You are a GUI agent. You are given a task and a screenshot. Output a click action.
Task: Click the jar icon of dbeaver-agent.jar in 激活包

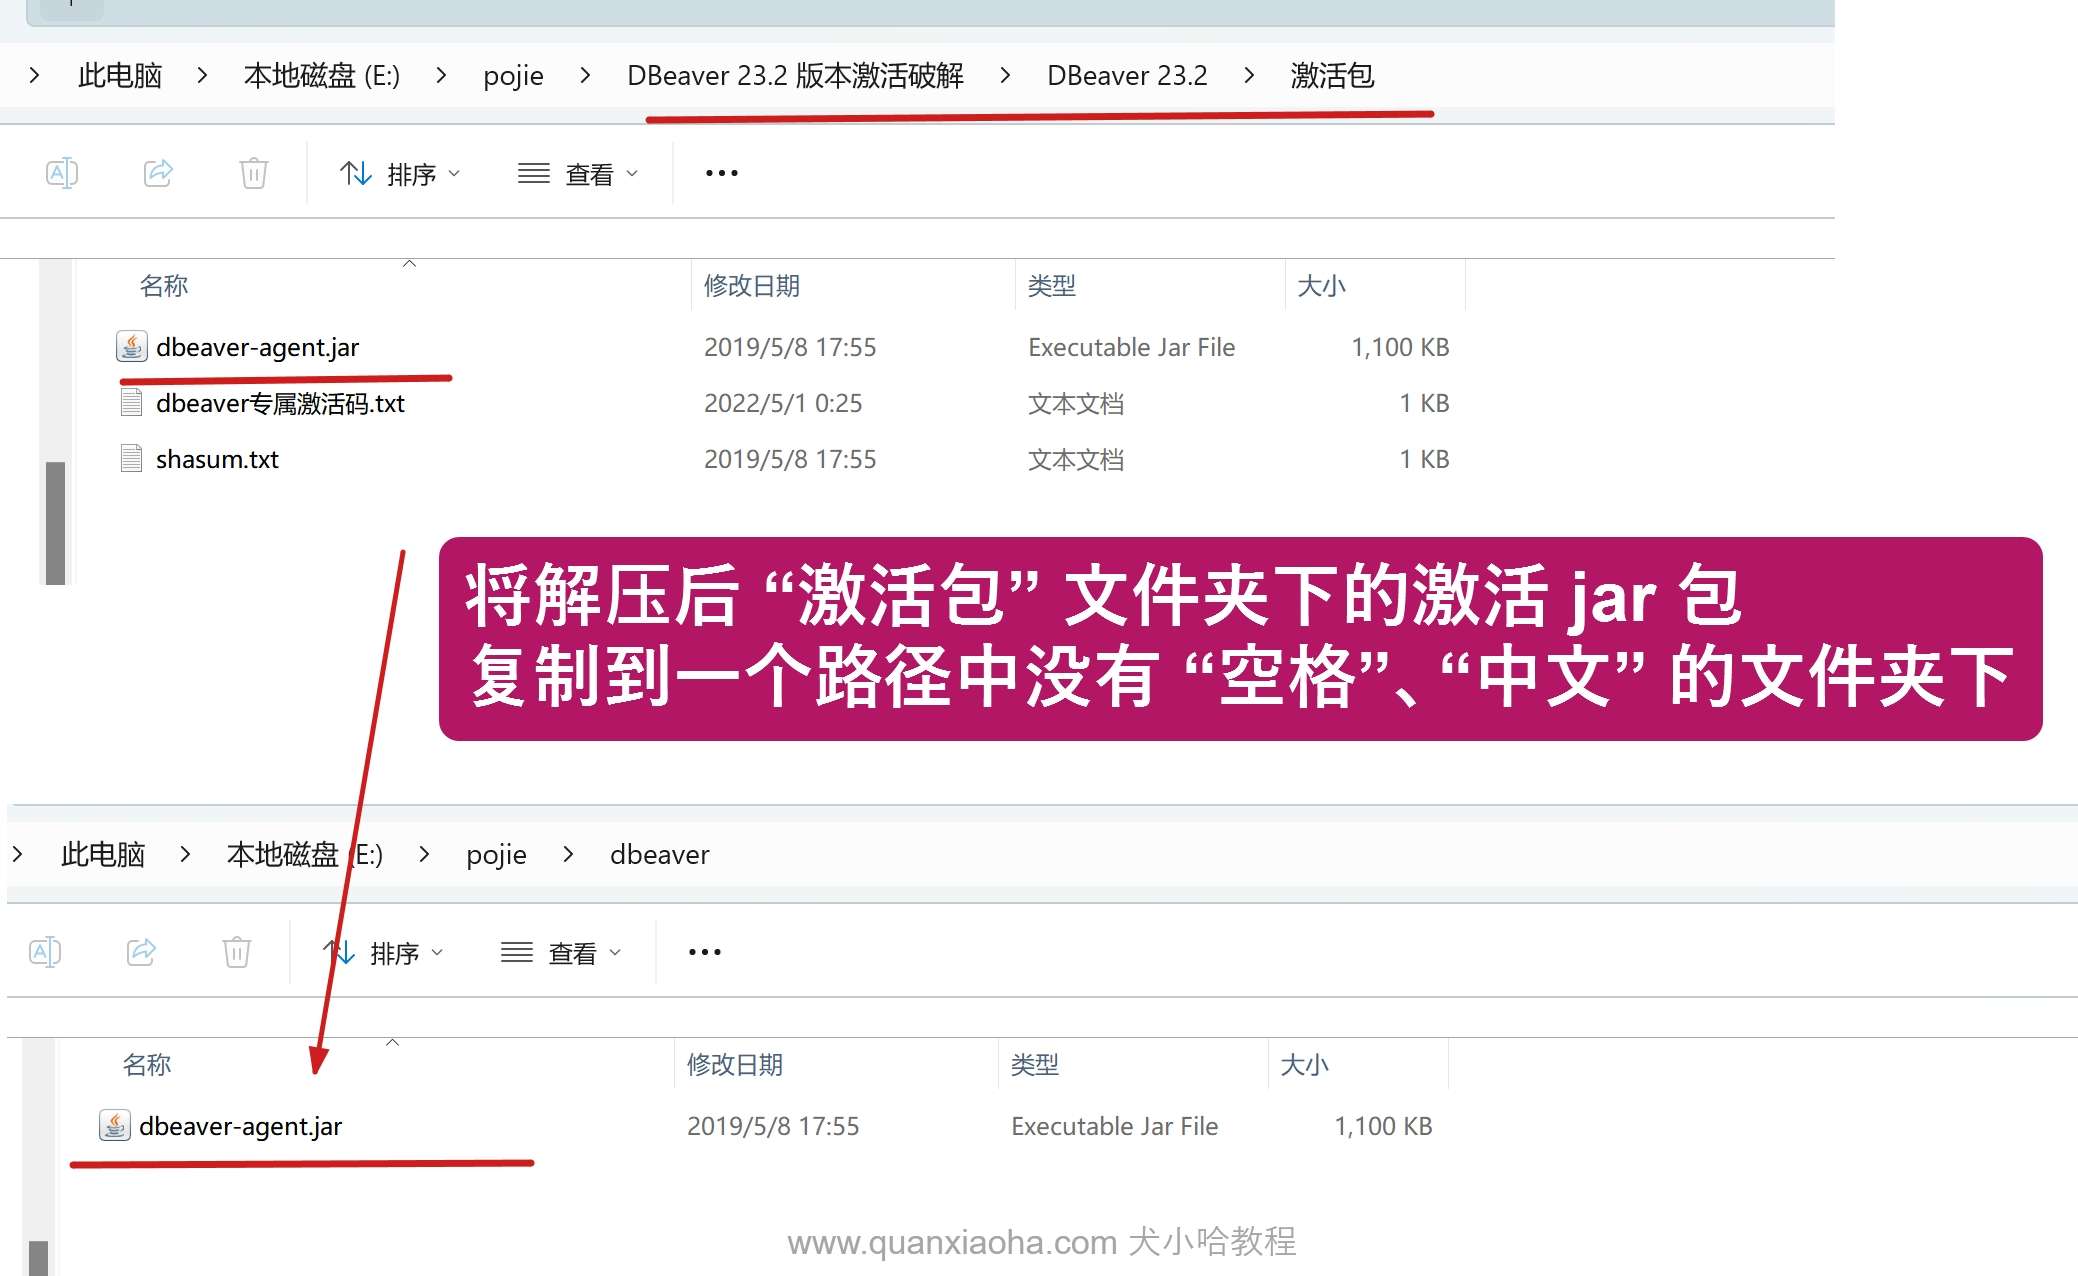point(131,346)
